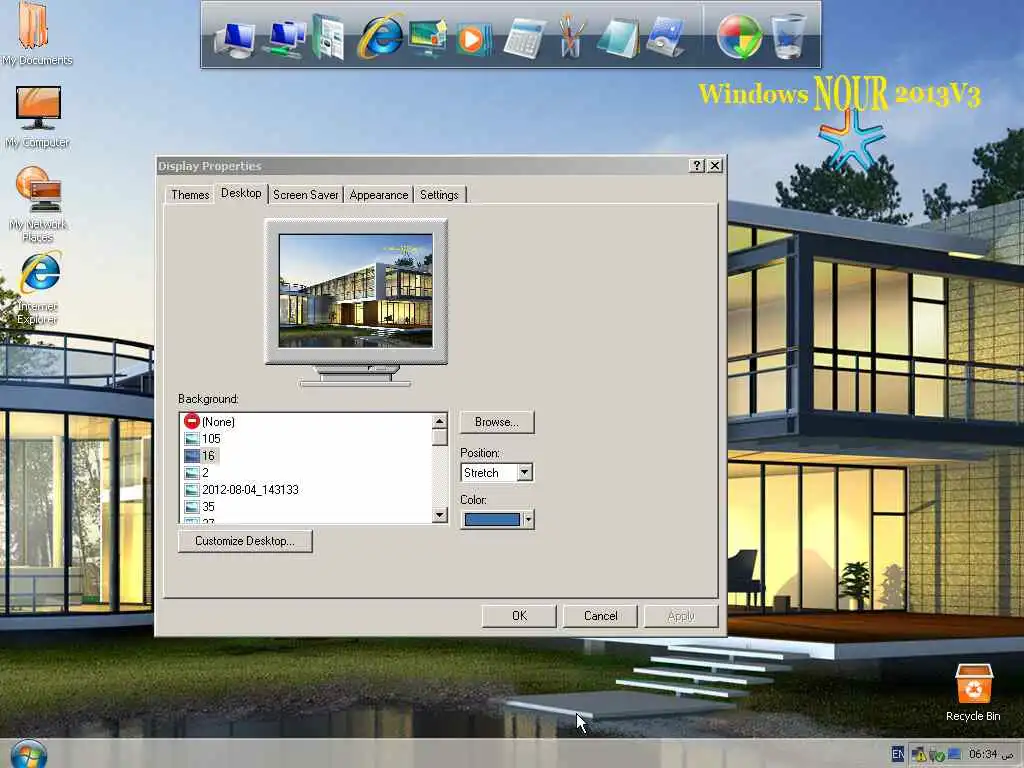
Task: Click the yellow warning tray icon
Action: pos(918,755)
